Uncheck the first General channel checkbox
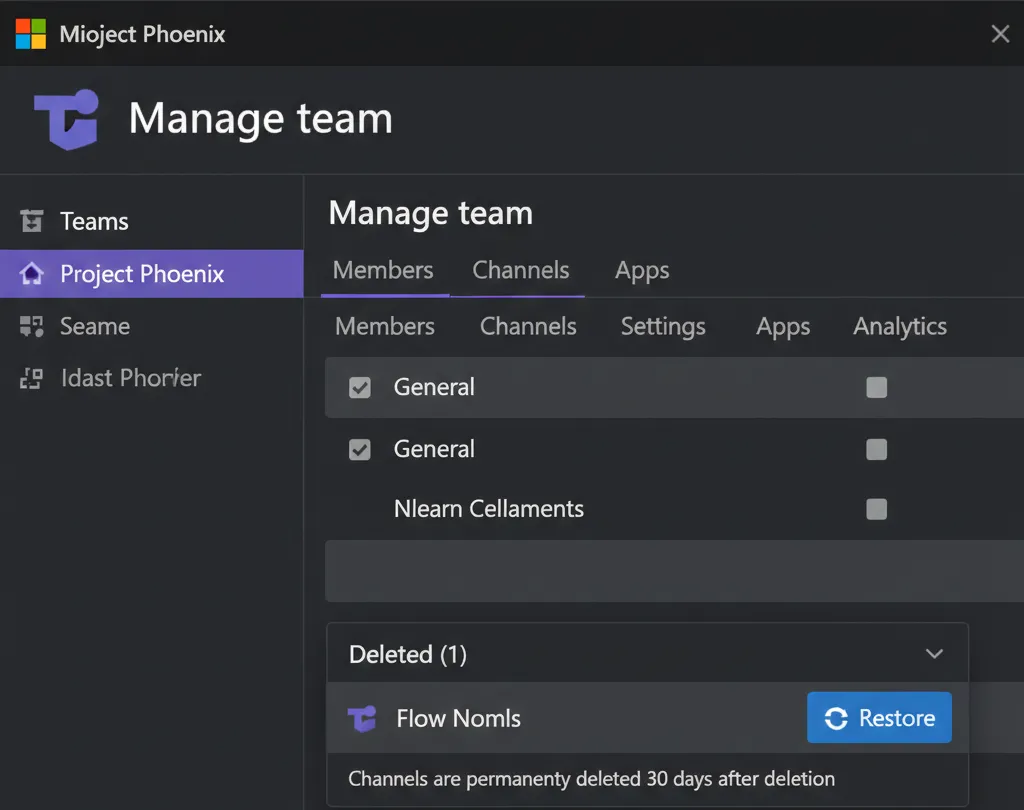 coord(359,388)
